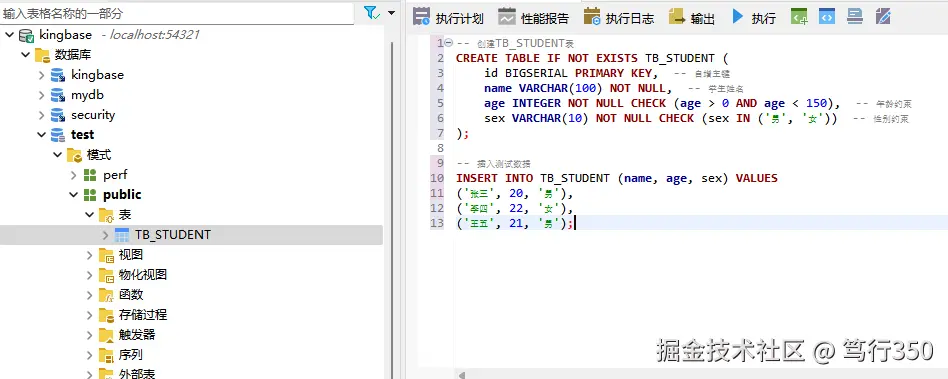Select the 存储过程 tree label
Screen dimensions: 948x379
(x=143, y=315)
